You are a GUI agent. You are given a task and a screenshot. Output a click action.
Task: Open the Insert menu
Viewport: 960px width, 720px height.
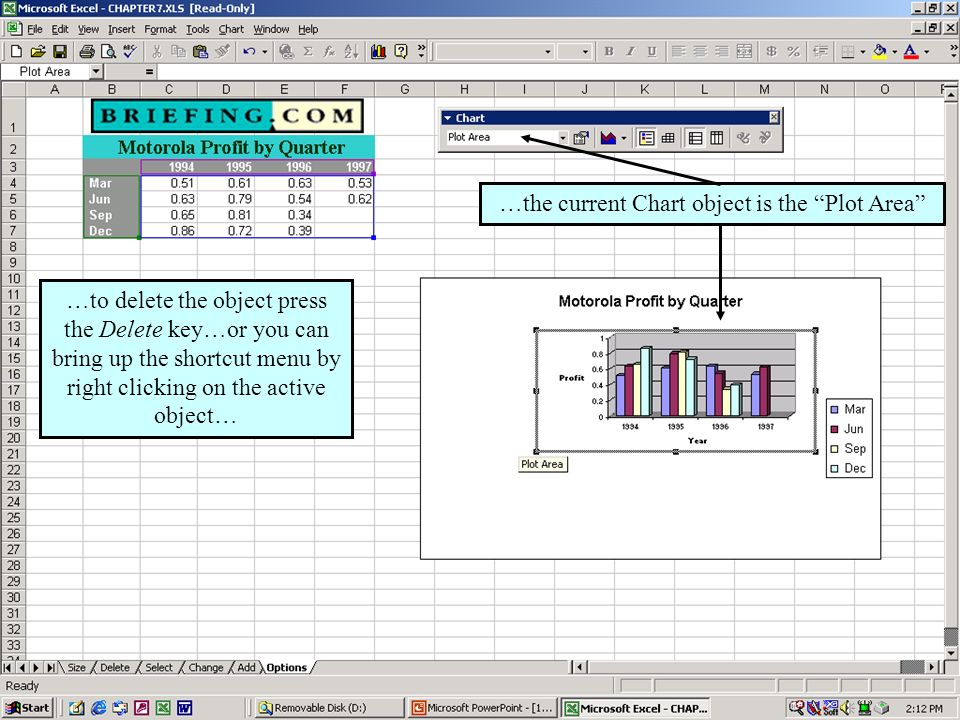click(x=121, y=29)
